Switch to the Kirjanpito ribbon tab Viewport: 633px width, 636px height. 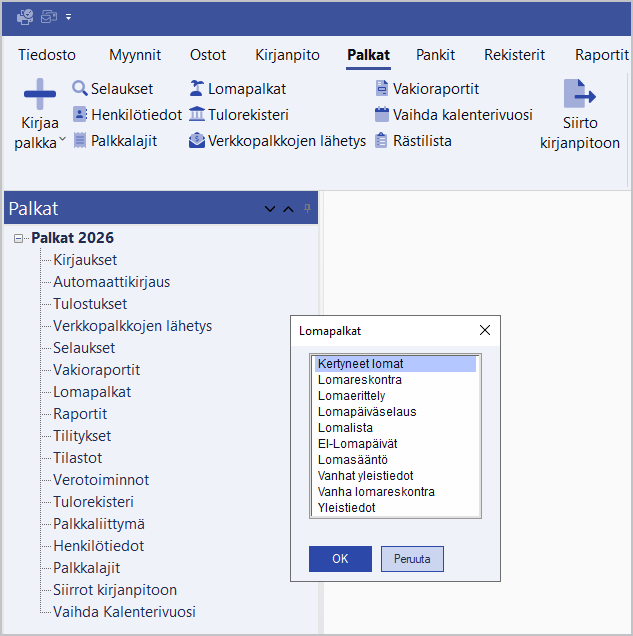(x=286, y=55)
